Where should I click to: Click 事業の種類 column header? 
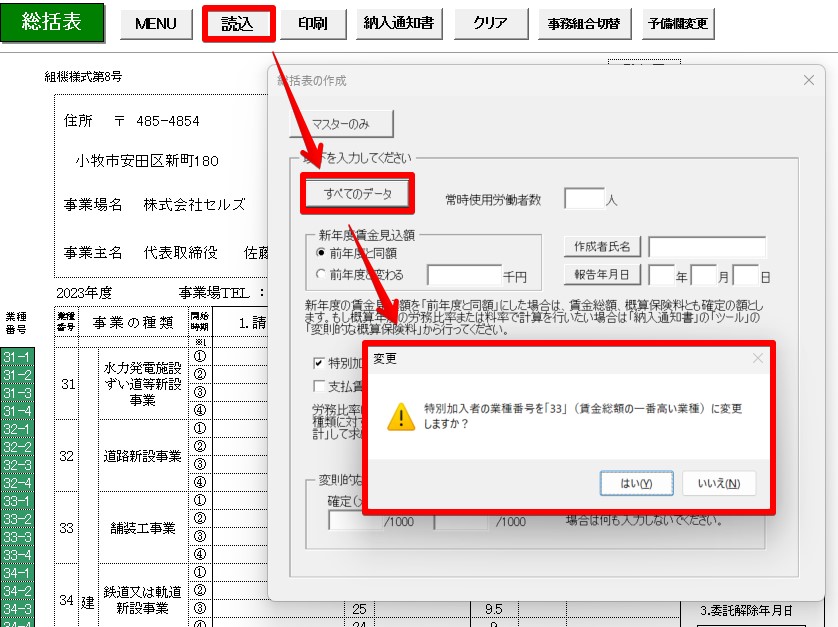point(133,322)
